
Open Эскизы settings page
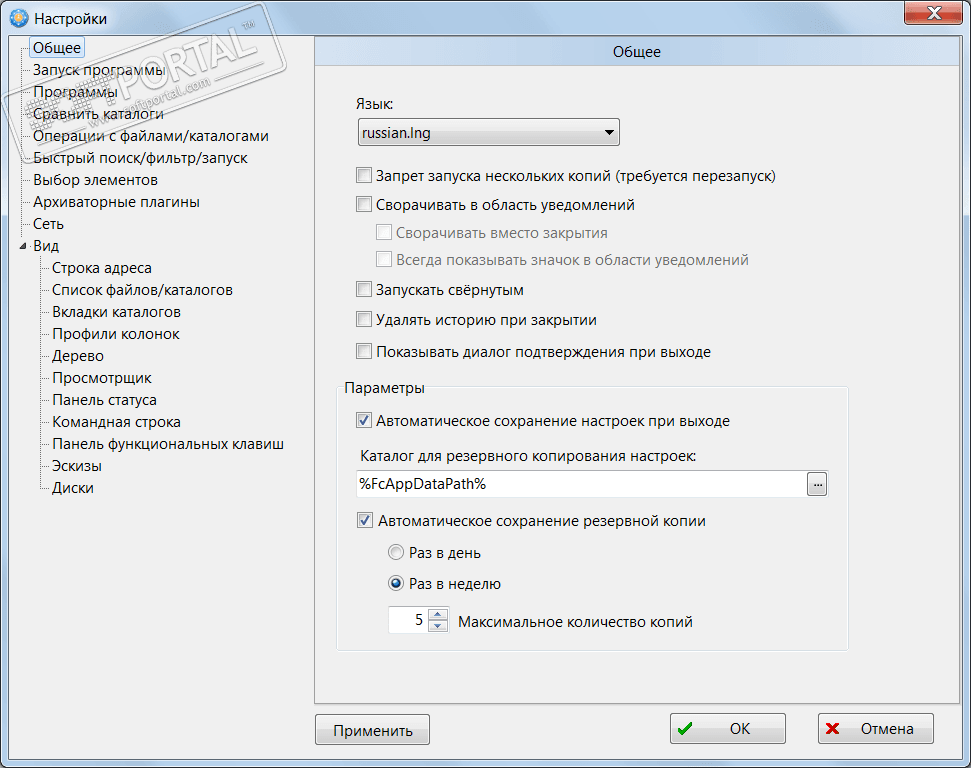pos(77,466)
